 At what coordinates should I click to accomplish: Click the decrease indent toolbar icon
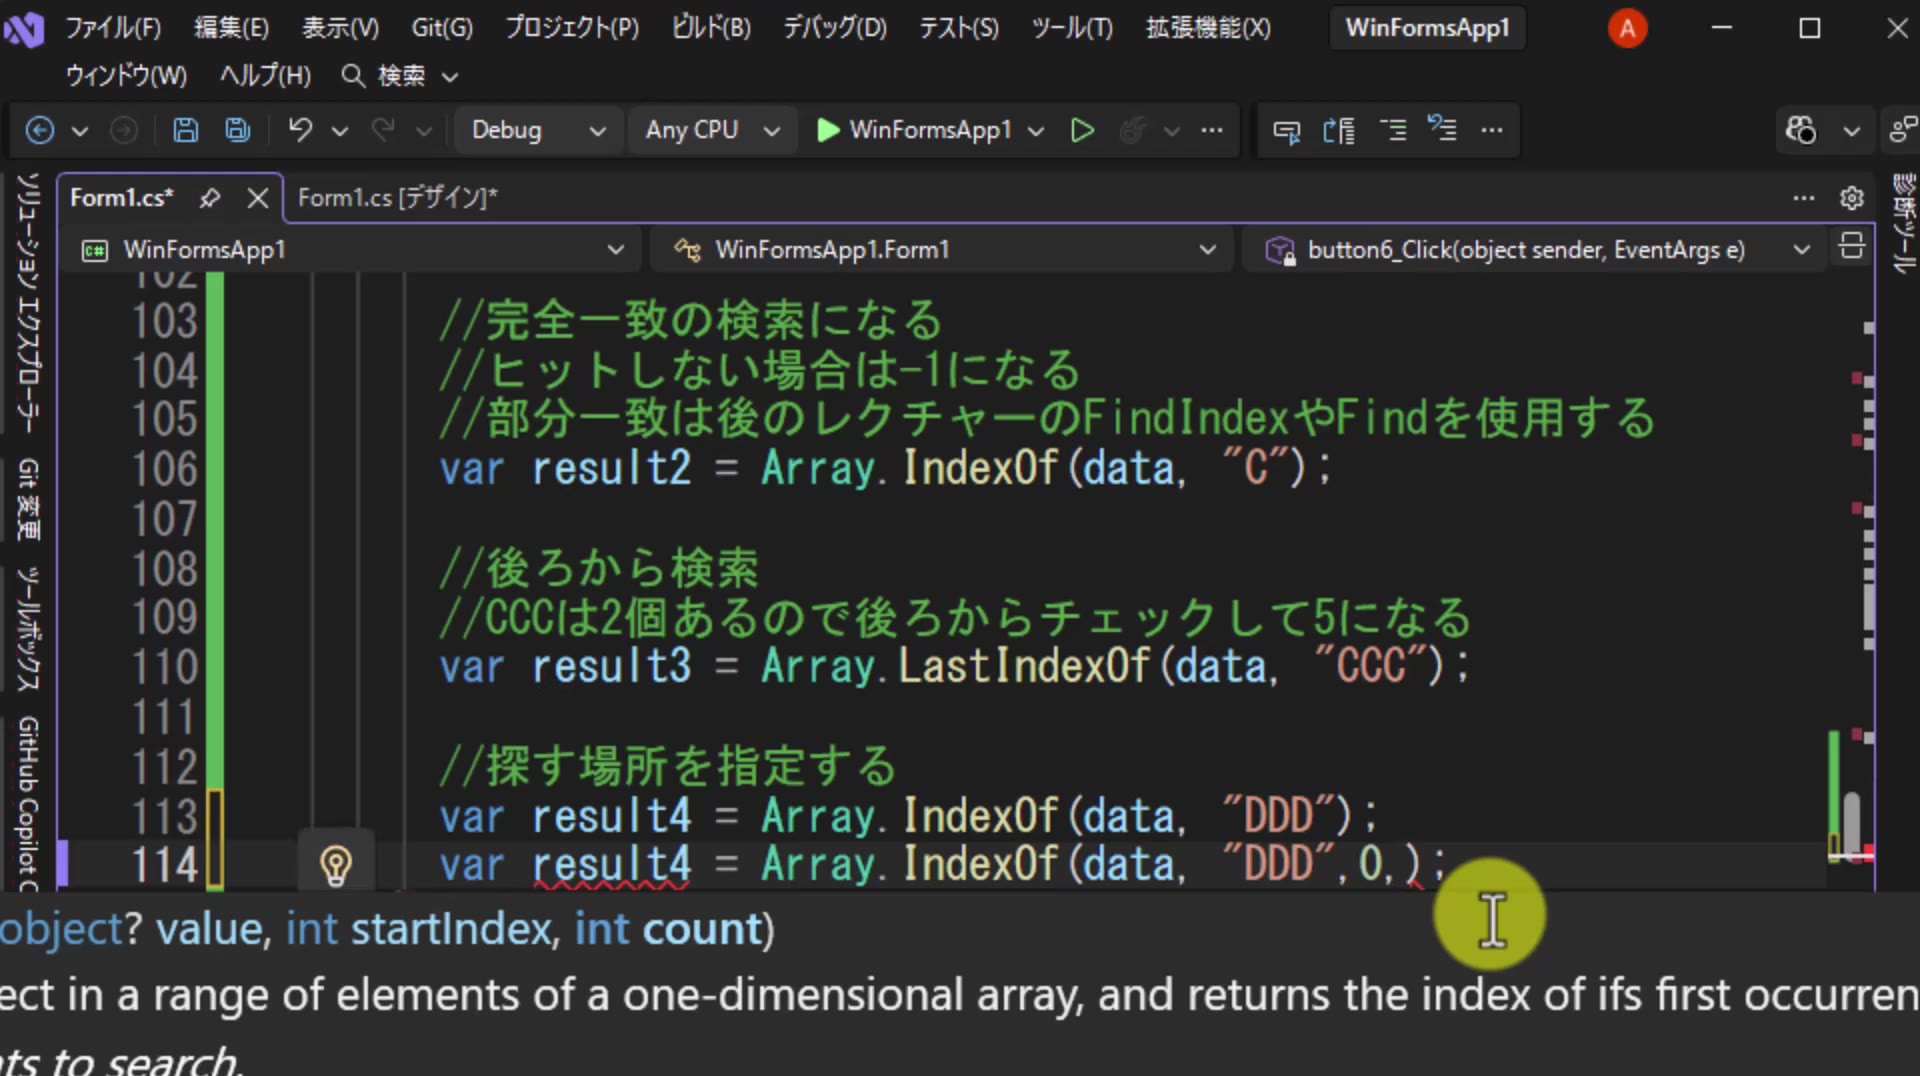[x=1393, y=130]
